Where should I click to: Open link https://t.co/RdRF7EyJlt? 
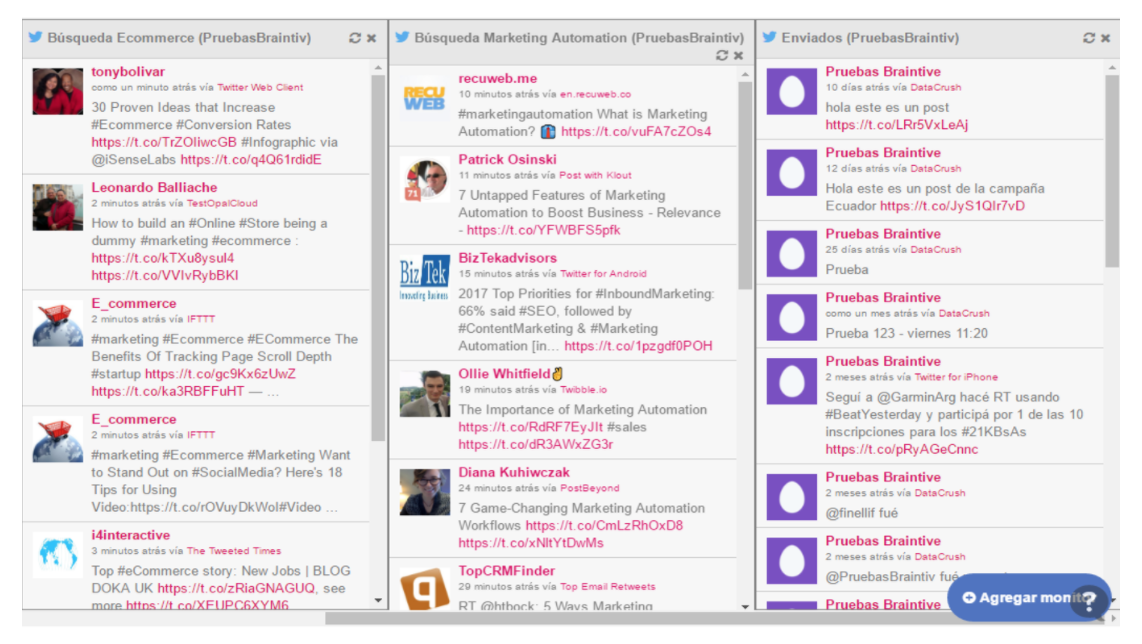click(531, 427)
